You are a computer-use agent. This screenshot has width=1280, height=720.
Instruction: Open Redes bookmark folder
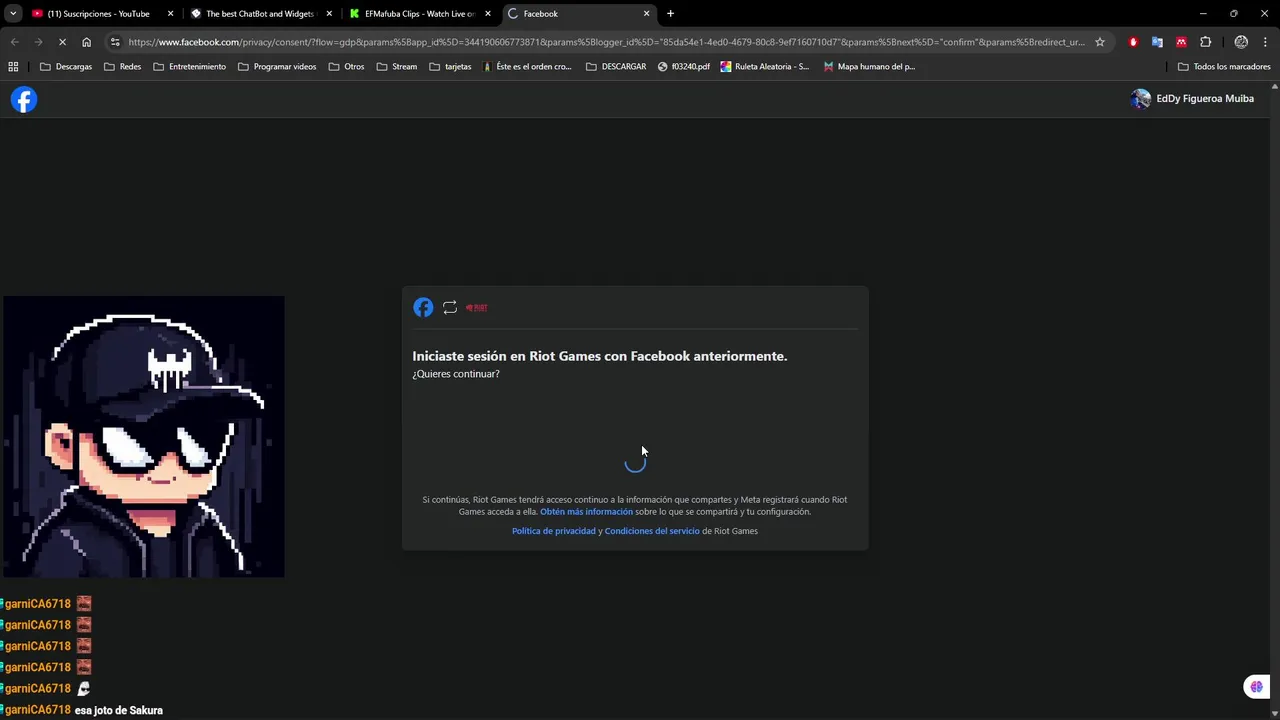123,67
